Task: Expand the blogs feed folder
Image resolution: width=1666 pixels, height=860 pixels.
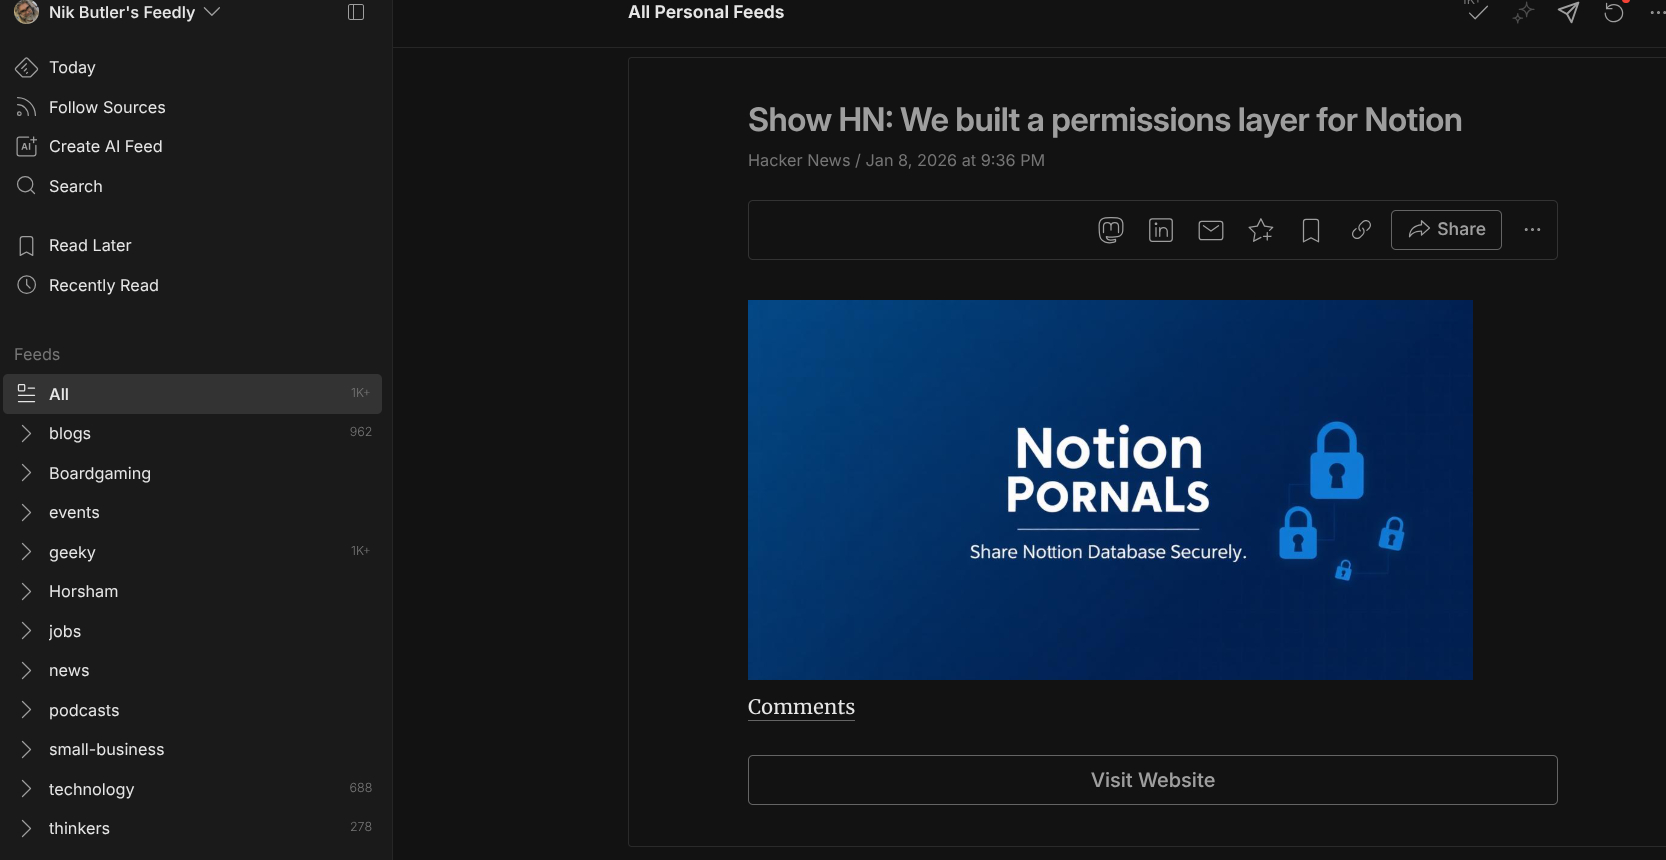Action: pos(27,433)
